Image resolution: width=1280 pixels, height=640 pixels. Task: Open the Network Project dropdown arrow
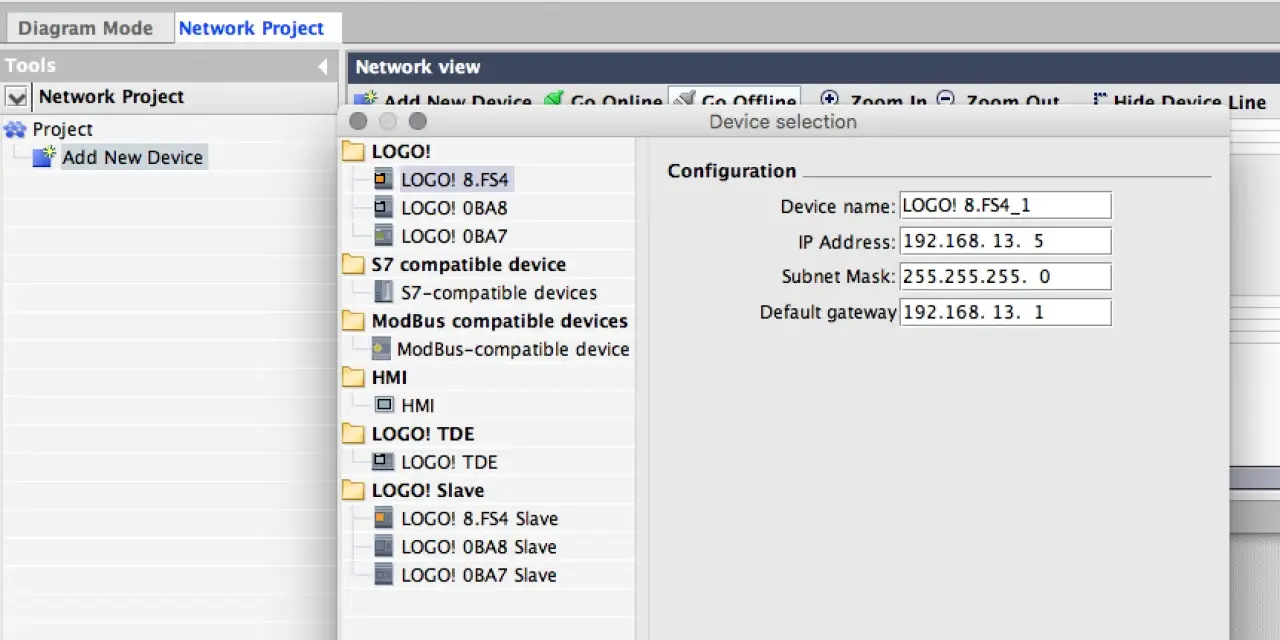16,97
